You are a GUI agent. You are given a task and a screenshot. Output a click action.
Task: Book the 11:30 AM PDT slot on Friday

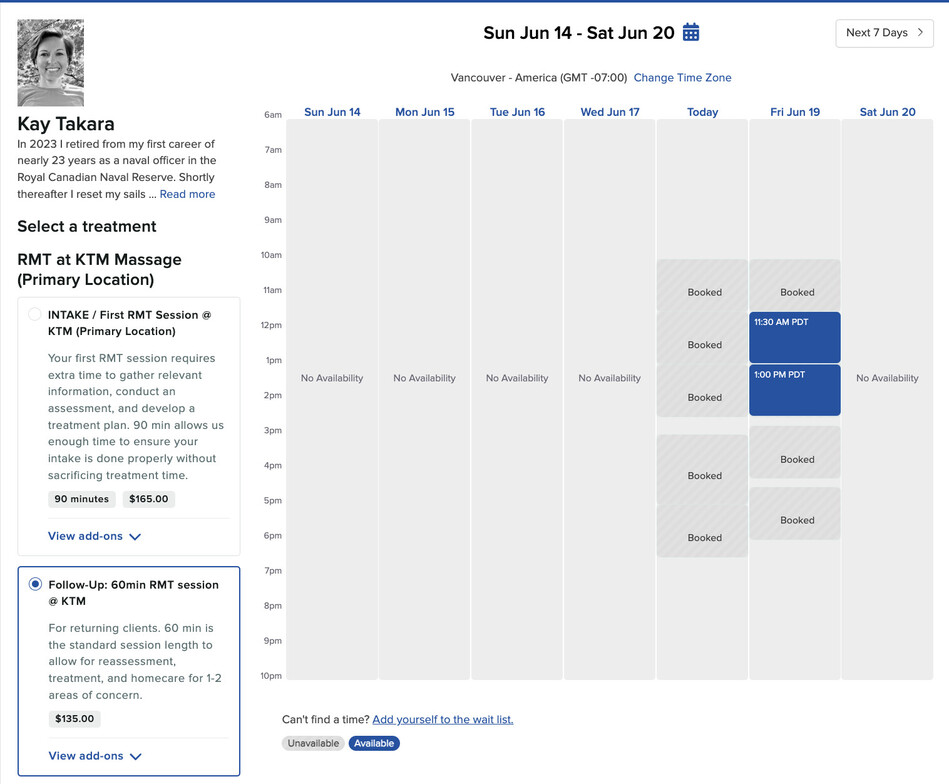coord(795,337)
